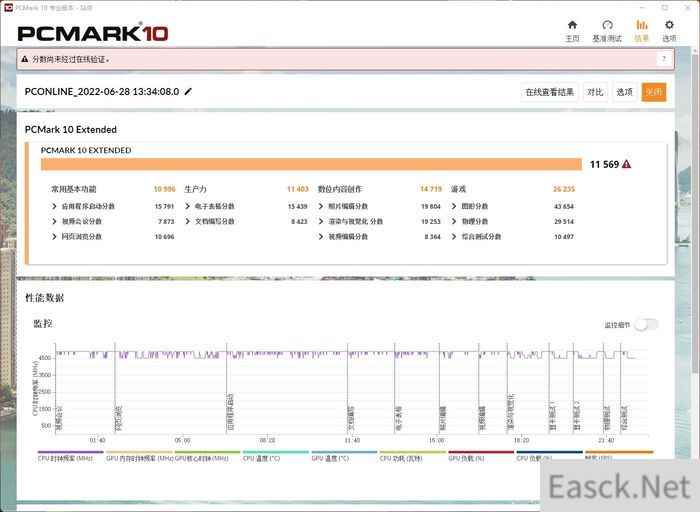Click the pencil icon to rename result

click(188, 92)
